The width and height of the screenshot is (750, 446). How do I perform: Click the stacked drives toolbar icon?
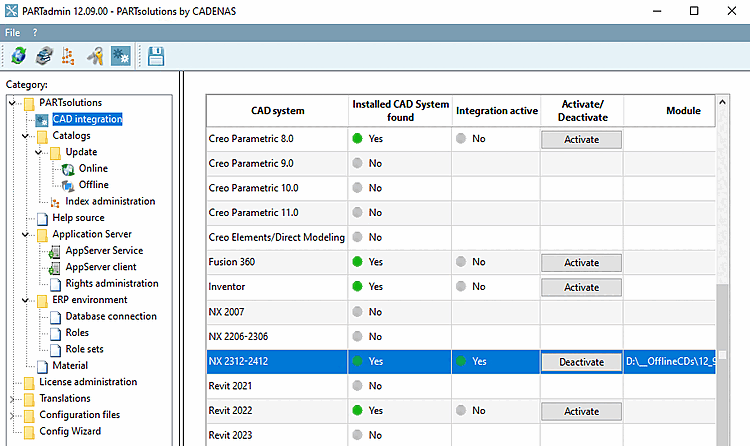(x=43, y=57)
